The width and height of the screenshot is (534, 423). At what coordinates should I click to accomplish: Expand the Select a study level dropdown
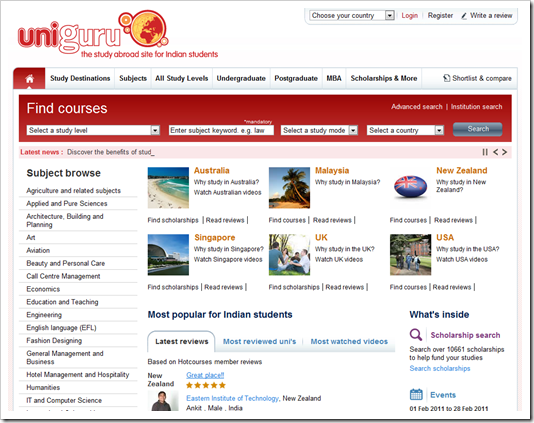tap(93, 130)
